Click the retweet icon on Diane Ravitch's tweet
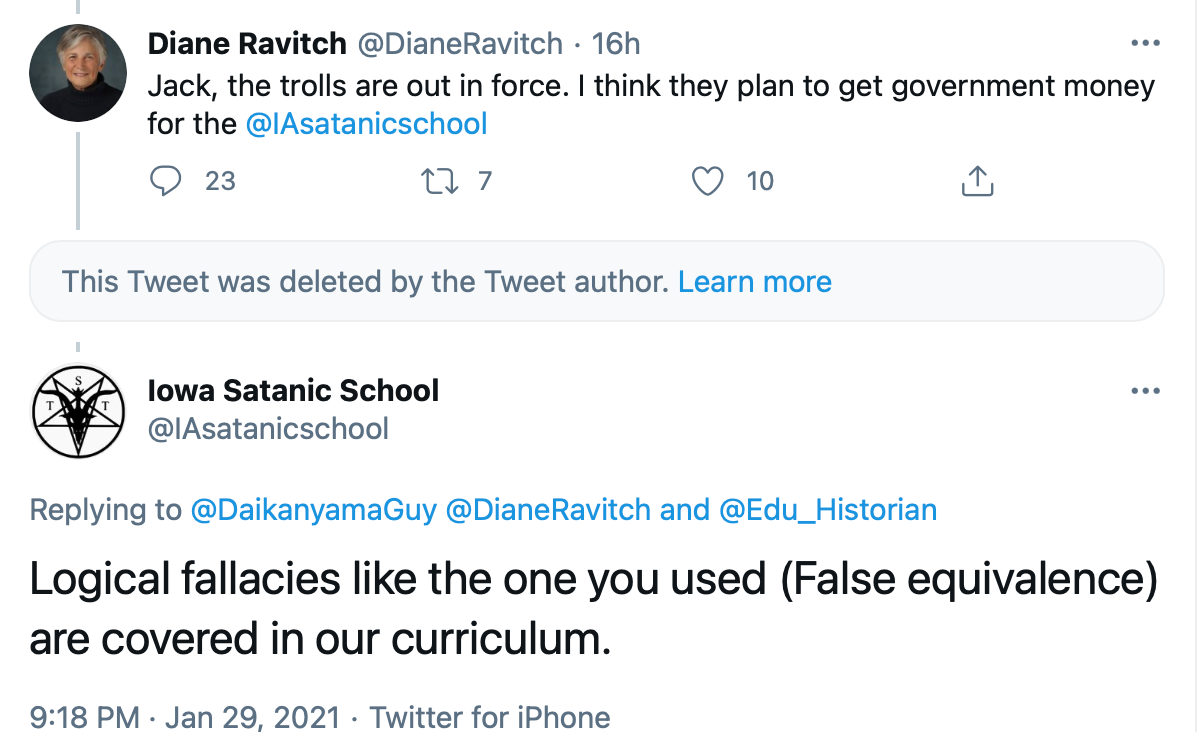Screen dimensions: 1202x732 [436, 181]
